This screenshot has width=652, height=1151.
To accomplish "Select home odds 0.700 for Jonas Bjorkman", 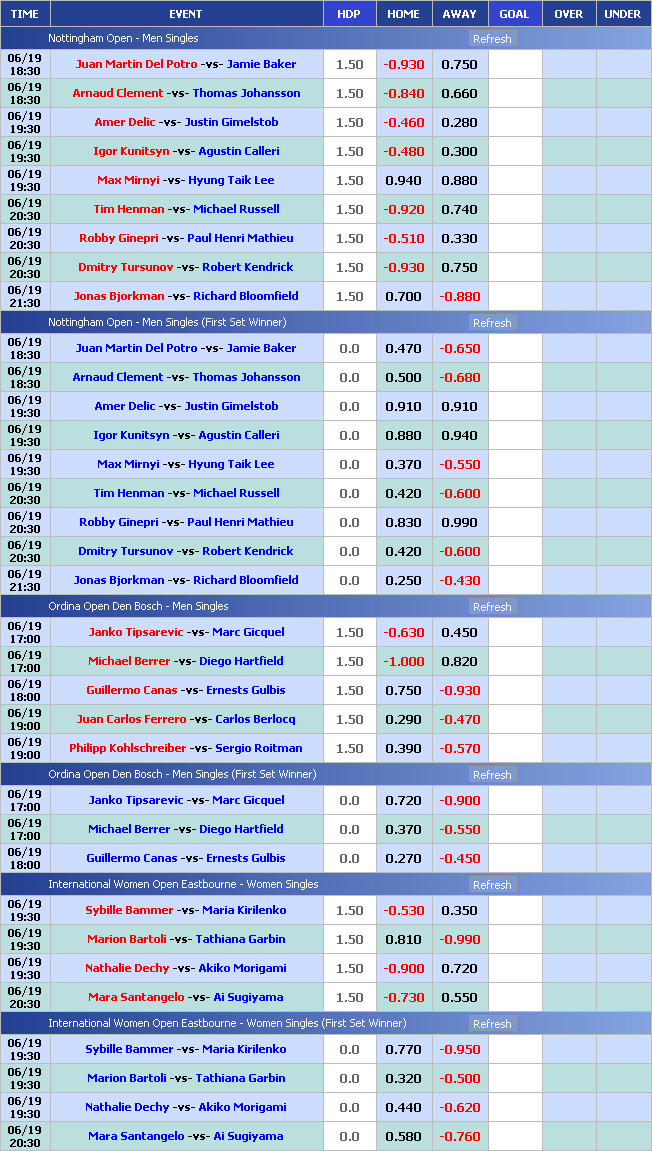I will tap(404, 296).
